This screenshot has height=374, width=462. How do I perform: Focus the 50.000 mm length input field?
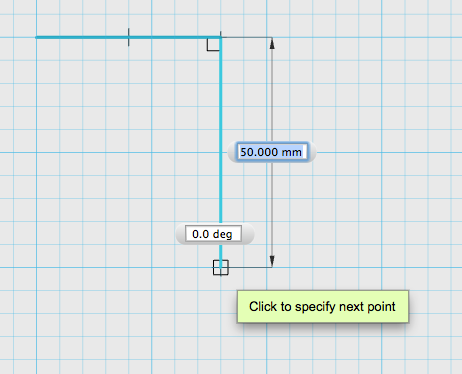[272, 152]
